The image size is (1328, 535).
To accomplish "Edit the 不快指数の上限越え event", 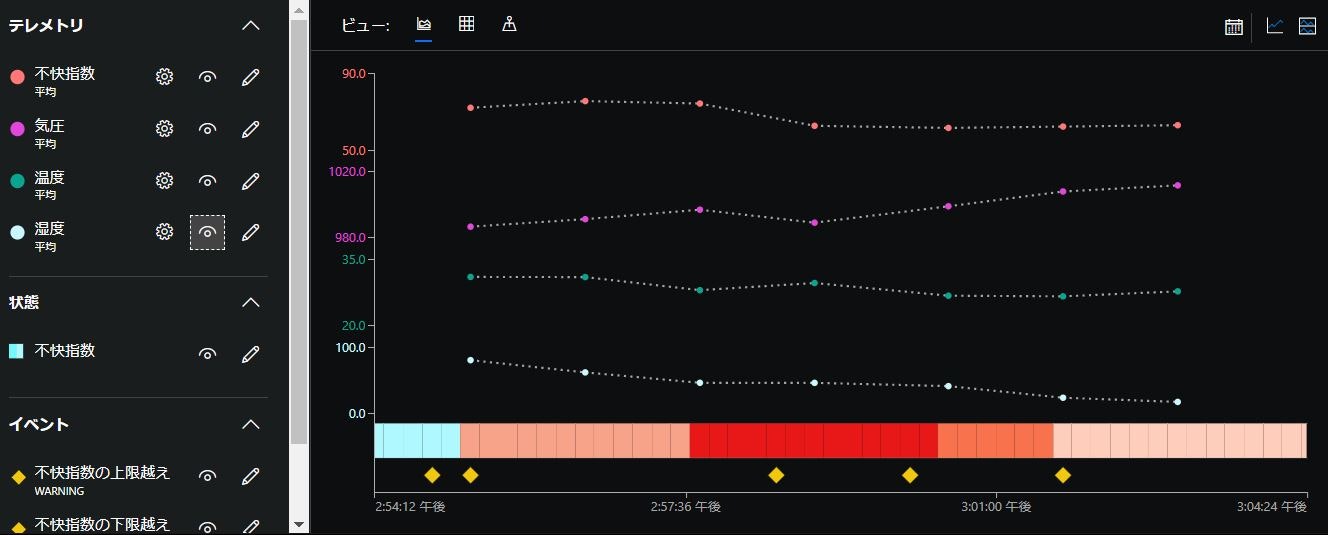I will pyautogui.click(x=251, y=476).
